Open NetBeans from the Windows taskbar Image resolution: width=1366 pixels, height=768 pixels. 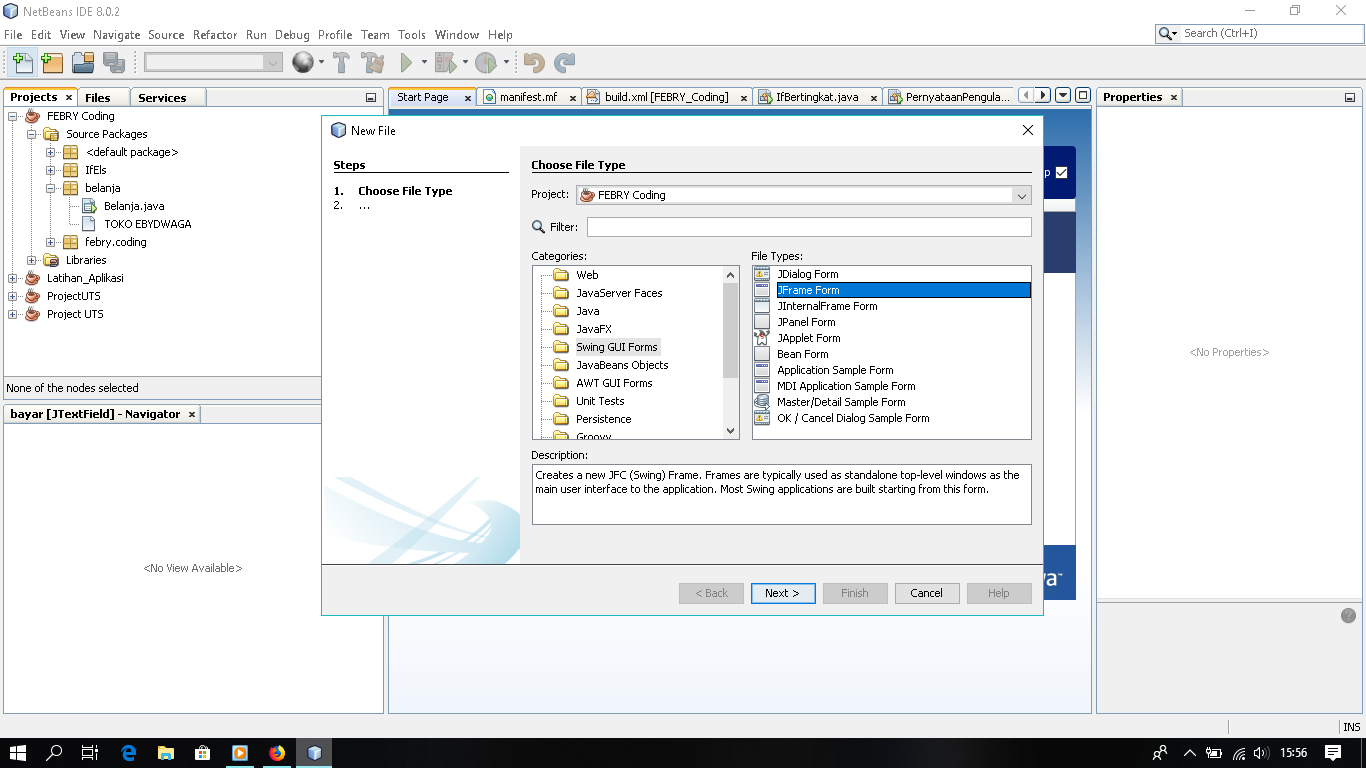315,753
